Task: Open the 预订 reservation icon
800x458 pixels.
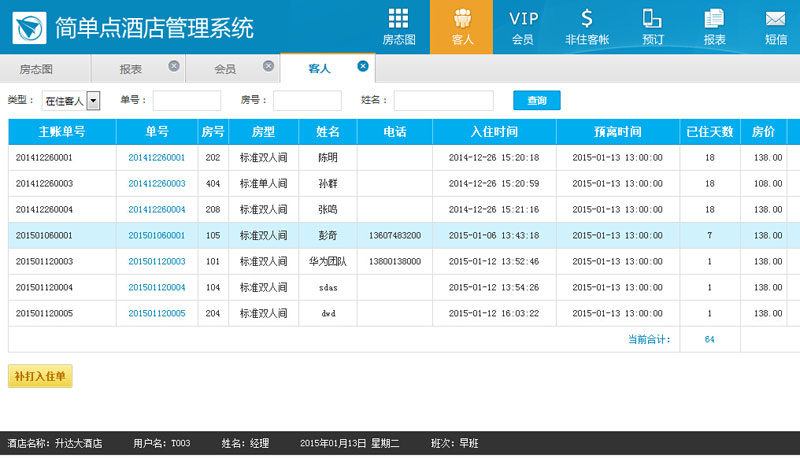Action: click(652, 27)
